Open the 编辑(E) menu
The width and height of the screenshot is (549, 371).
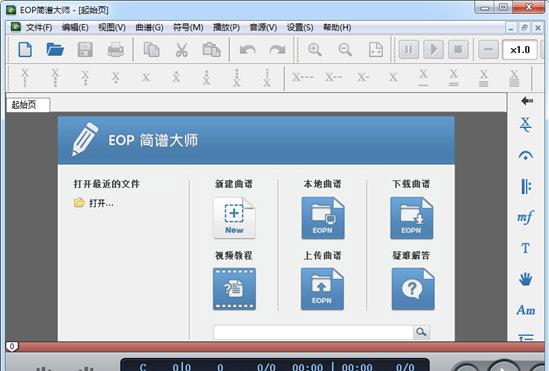[75, 27]
